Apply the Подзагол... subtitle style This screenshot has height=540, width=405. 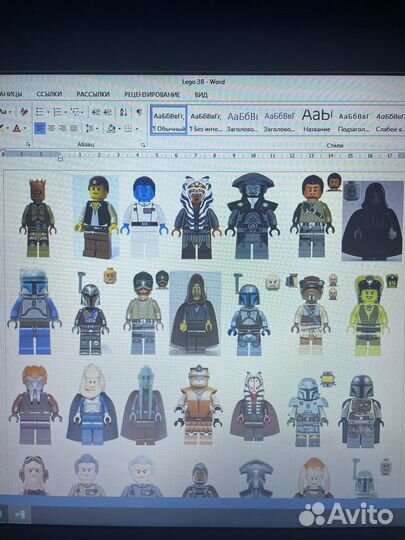click(x=354, y=121)
